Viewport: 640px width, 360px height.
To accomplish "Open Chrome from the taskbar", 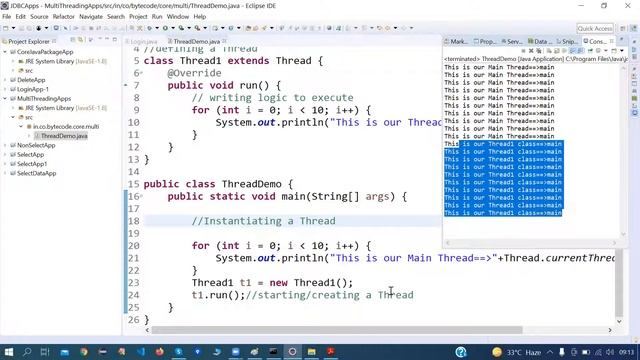I will click(x=84, y=352).
